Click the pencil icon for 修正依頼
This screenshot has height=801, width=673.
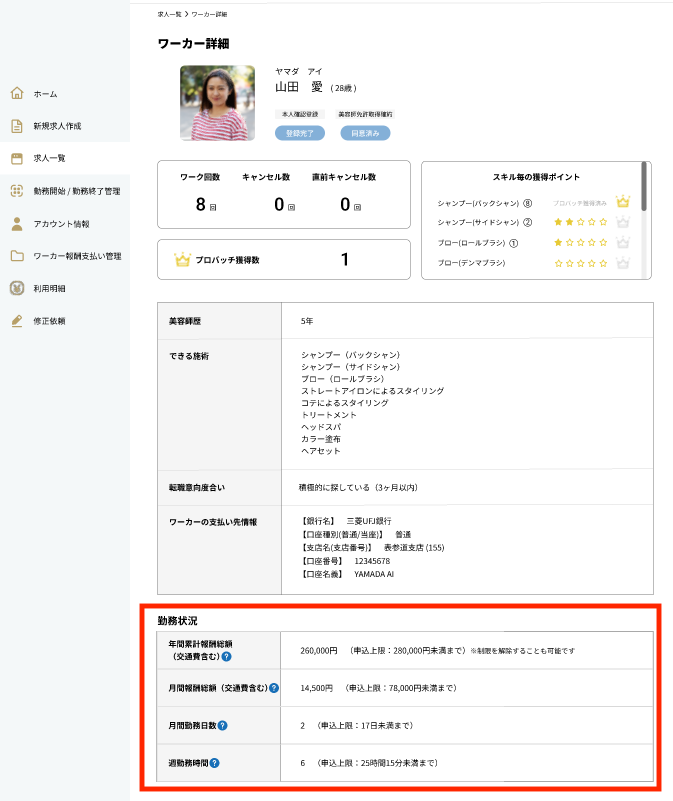point(16,321)
